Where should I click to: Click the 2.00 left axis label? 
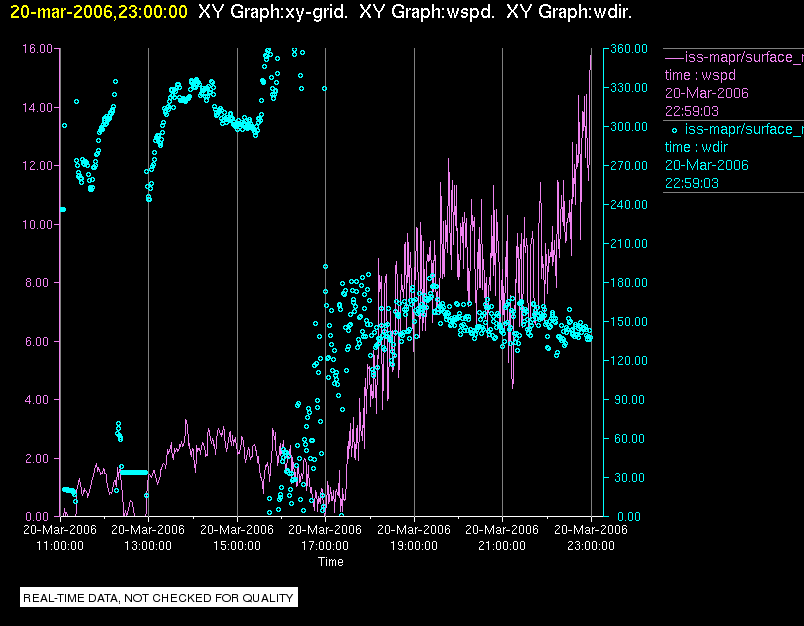coord(39,458)
